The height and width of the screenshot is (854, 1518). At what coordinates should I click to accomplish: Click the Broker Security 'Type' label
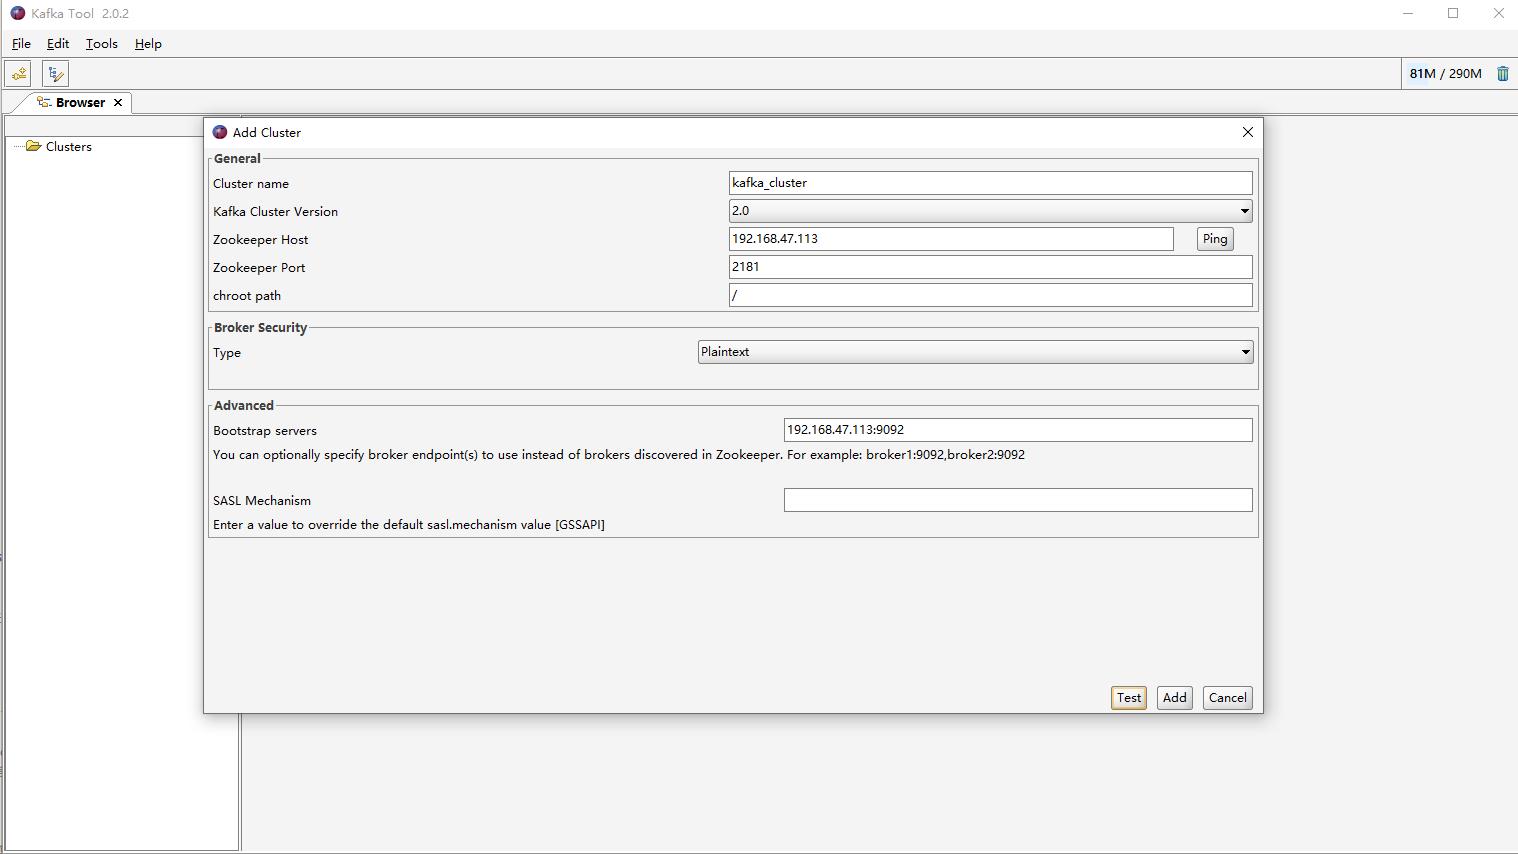click(x=227, y=353)
